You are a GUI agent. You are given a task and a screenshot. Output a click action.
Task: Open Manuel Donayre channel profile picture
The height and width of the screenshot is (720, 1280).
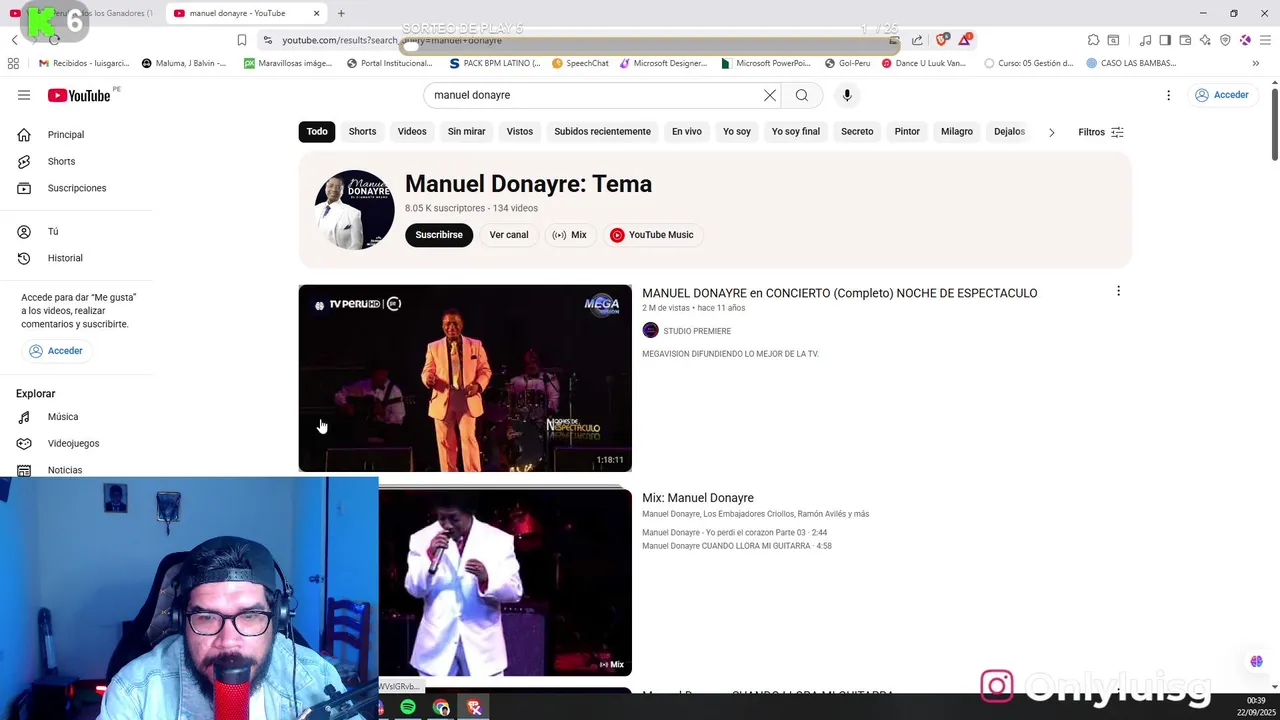click(354, 209)
